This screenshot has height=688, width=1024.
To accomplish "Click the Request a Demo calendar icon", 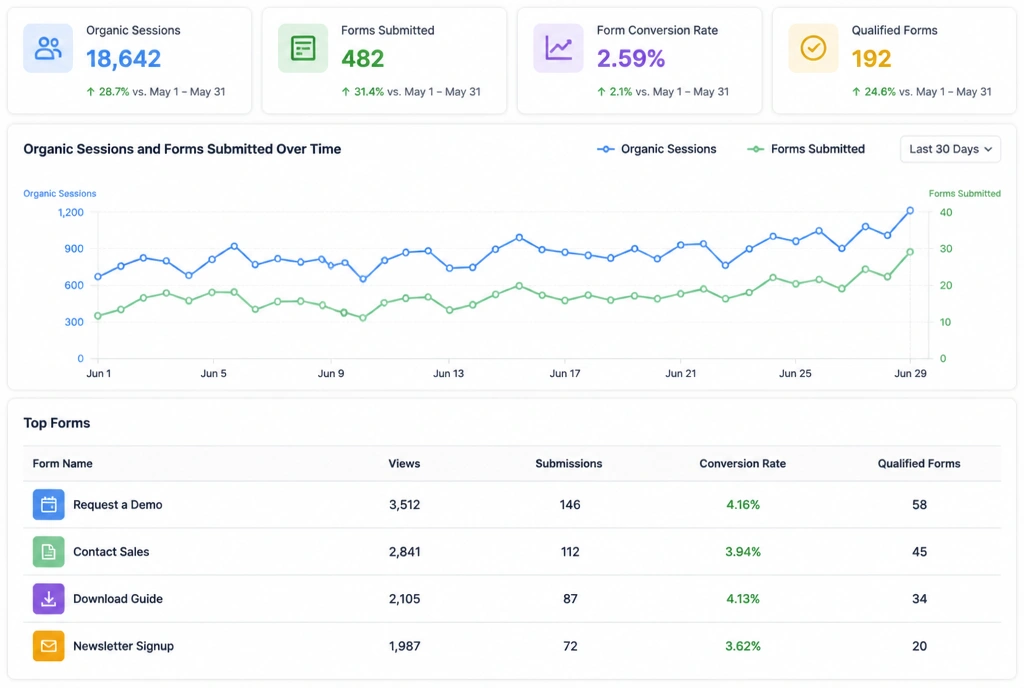I will pos(48,505).
